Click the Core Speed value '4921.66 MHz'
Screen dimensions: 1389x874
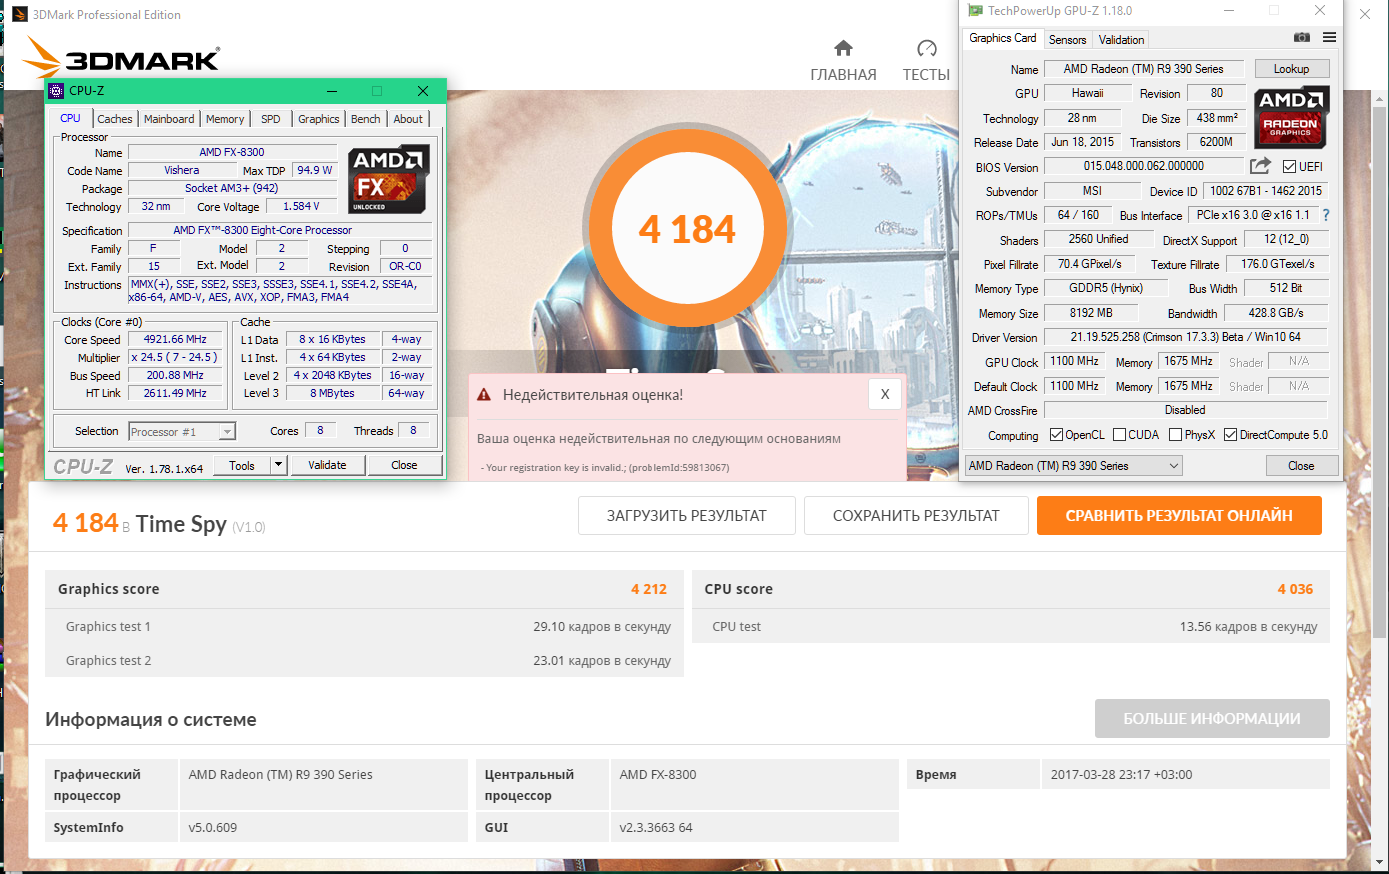pos(175,340)
